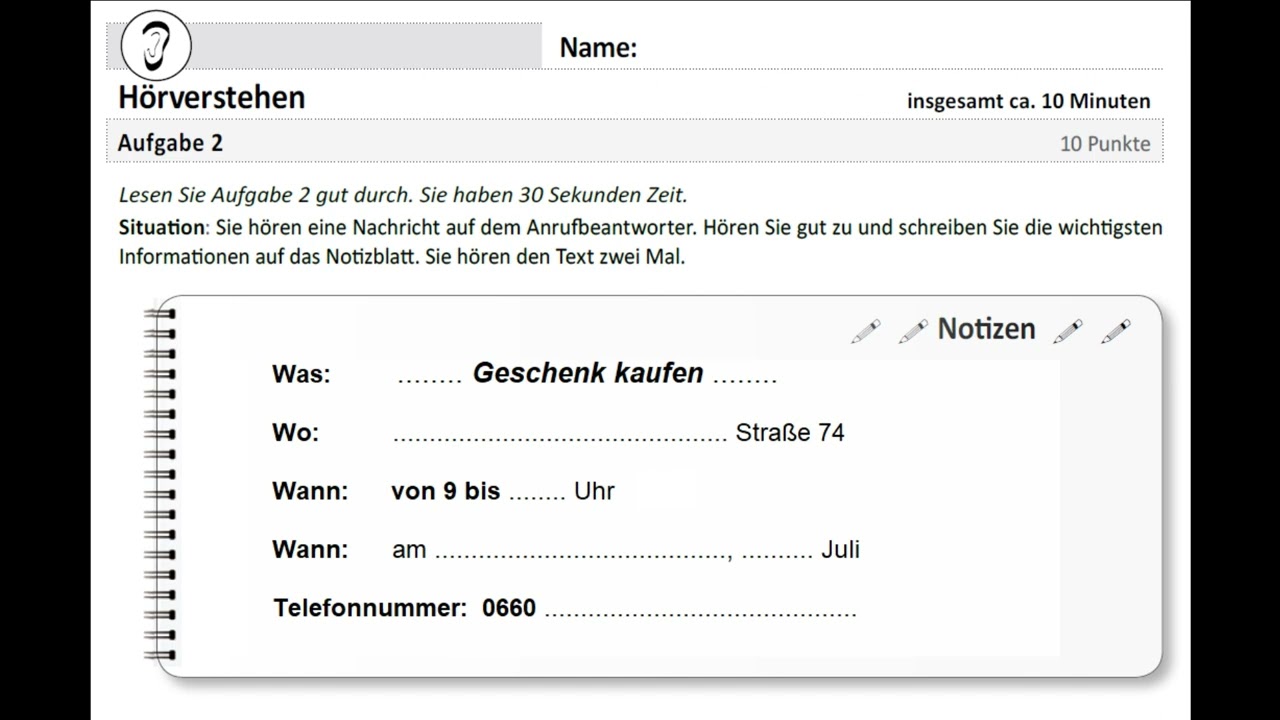Click the word 'Juli'
This screenshot has width=1280, height=720.
tap(840, 549)
